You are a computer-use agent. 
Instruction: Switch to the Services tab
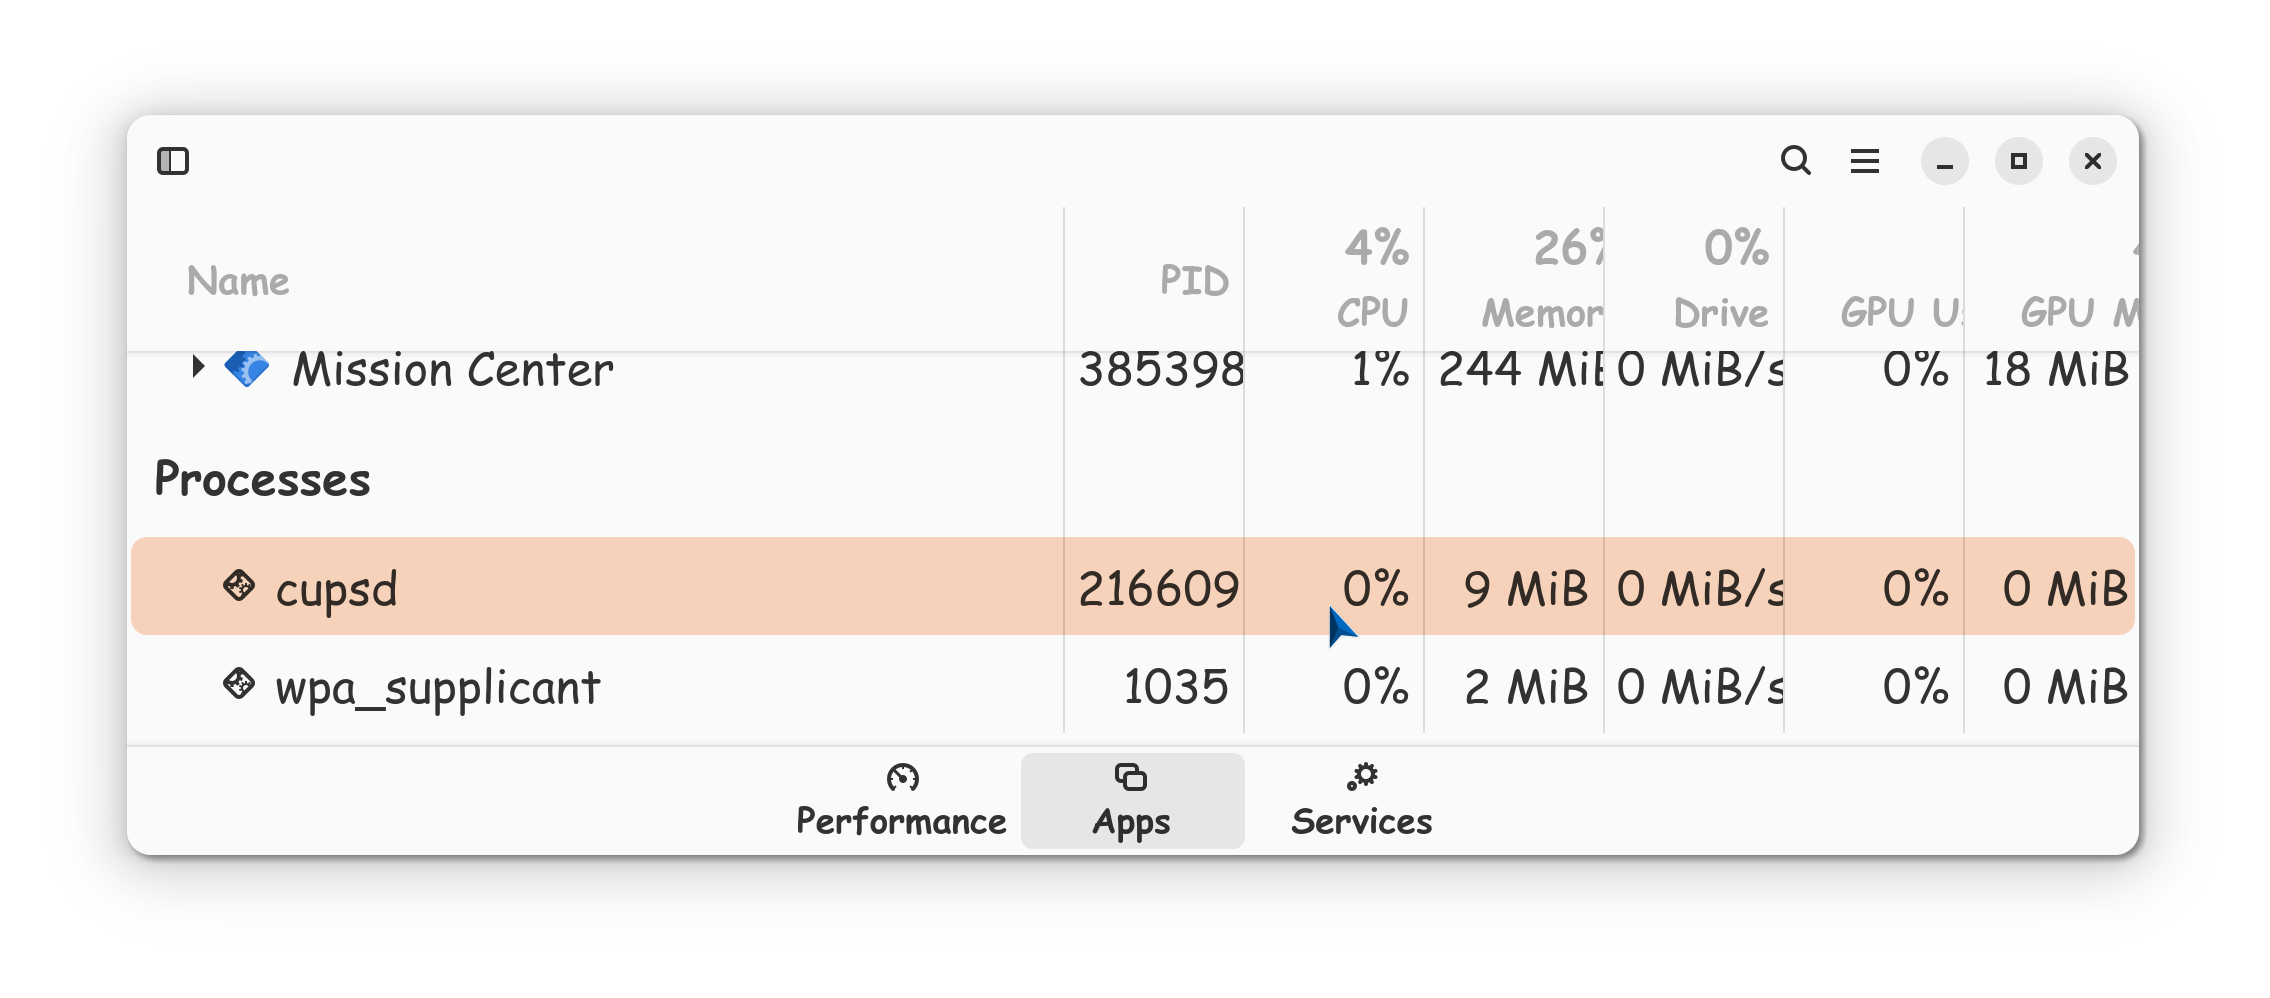coord(1362,801)
